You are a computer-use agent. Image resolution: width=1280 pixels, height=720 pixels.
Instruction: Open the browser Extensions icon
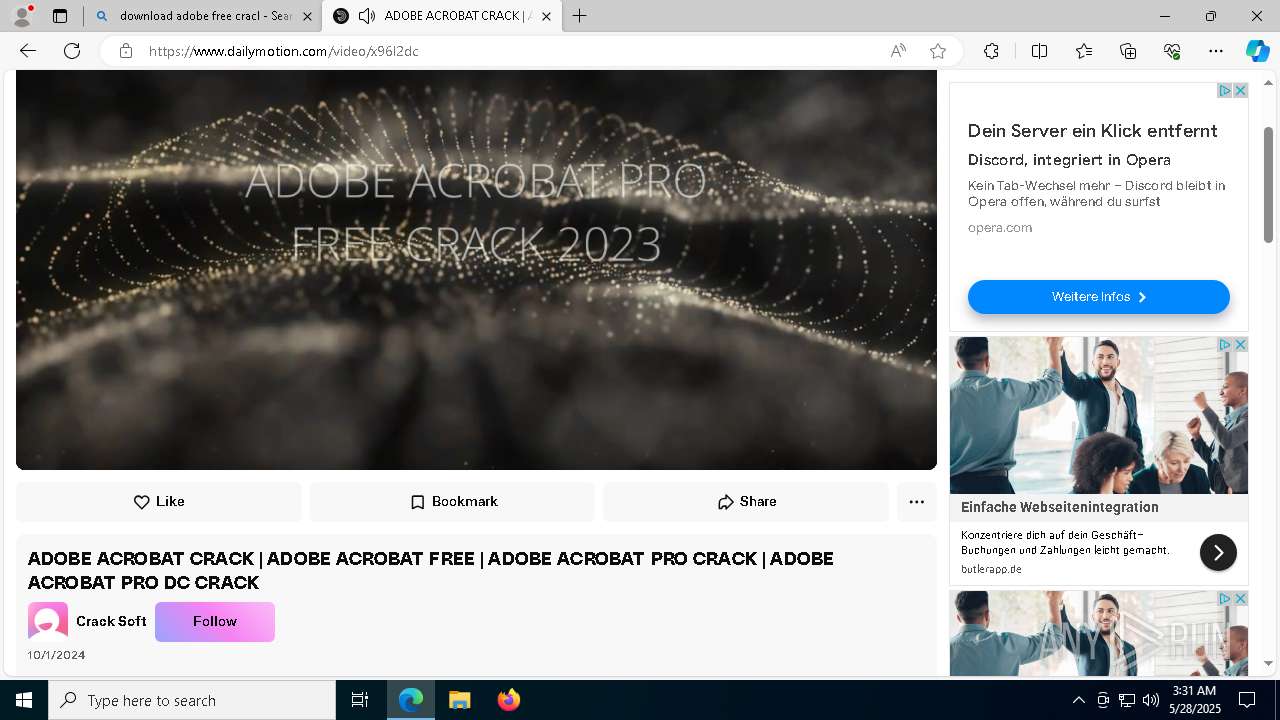[x=991, y=51]
